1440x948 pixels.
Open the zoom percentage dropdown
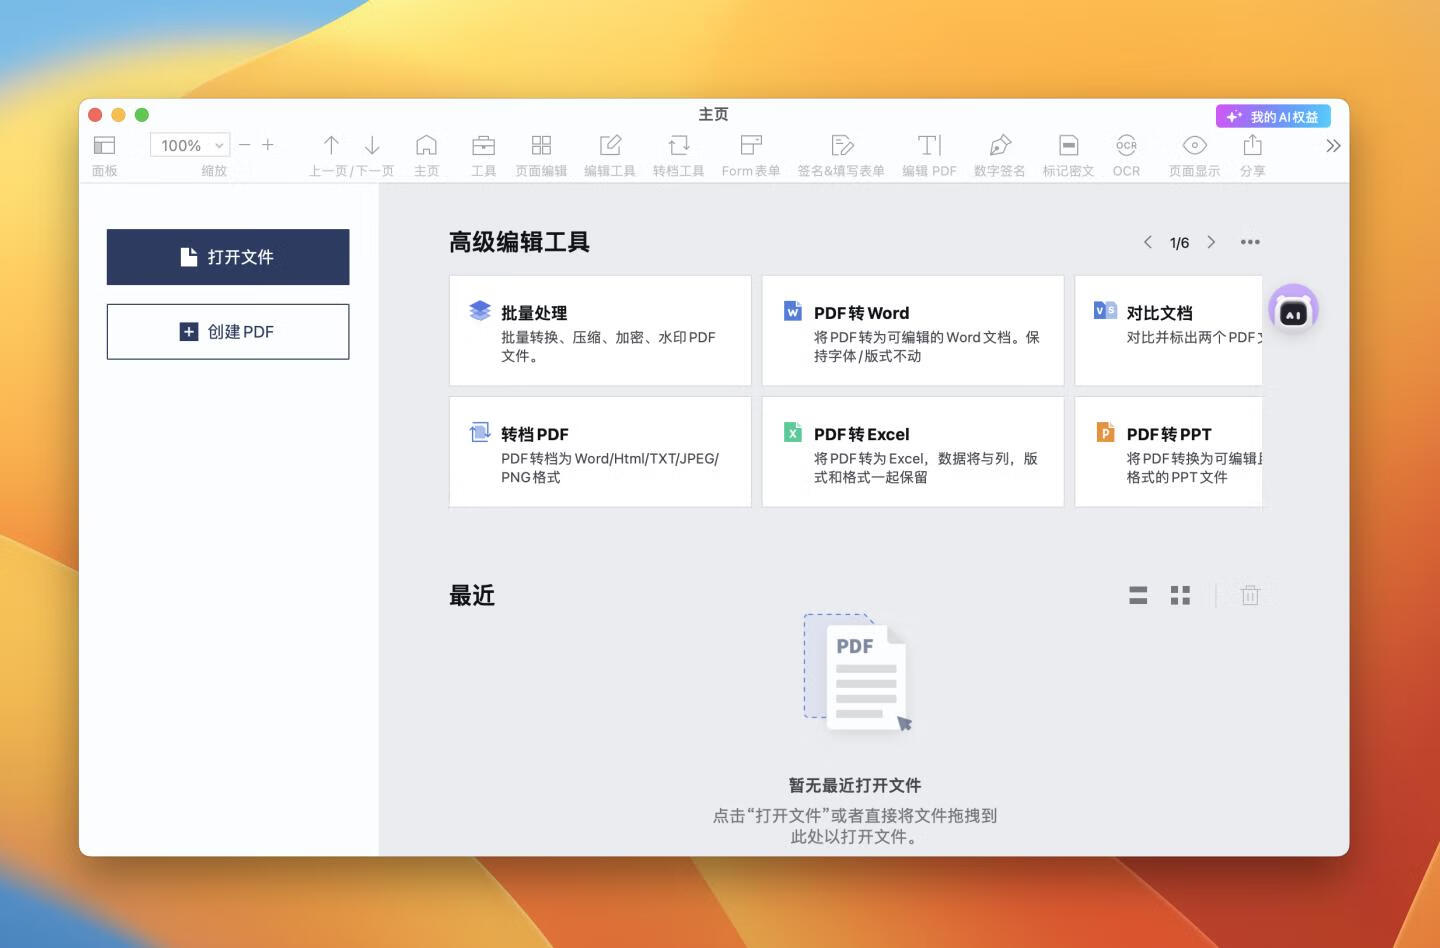click(x=190, y=145)
